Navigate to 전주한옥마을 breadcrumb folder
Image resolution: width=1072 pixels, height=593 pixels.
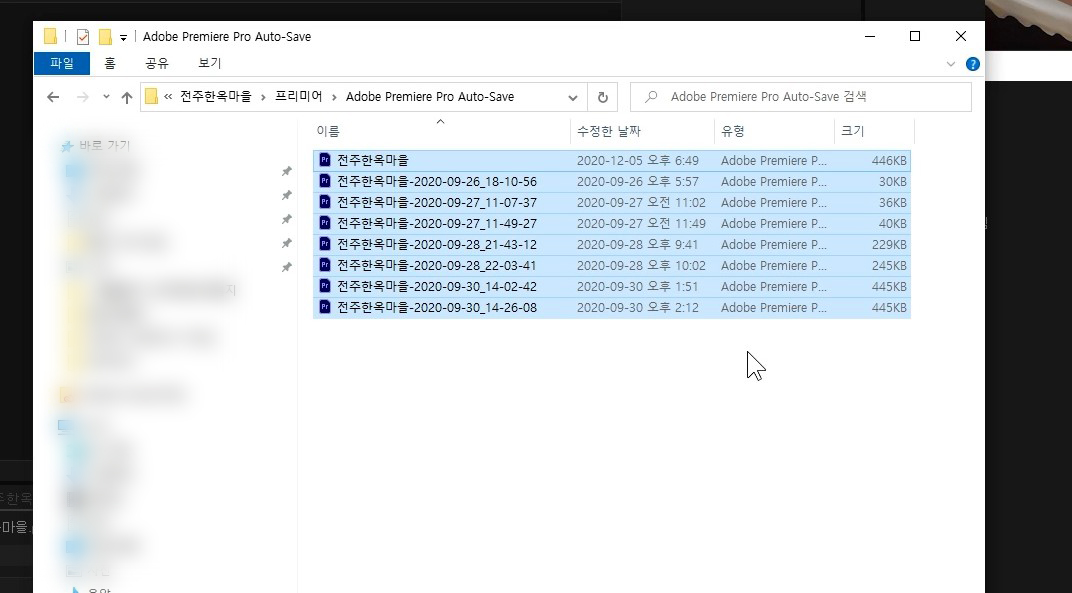pyautogui.click(x=216, y=96)
